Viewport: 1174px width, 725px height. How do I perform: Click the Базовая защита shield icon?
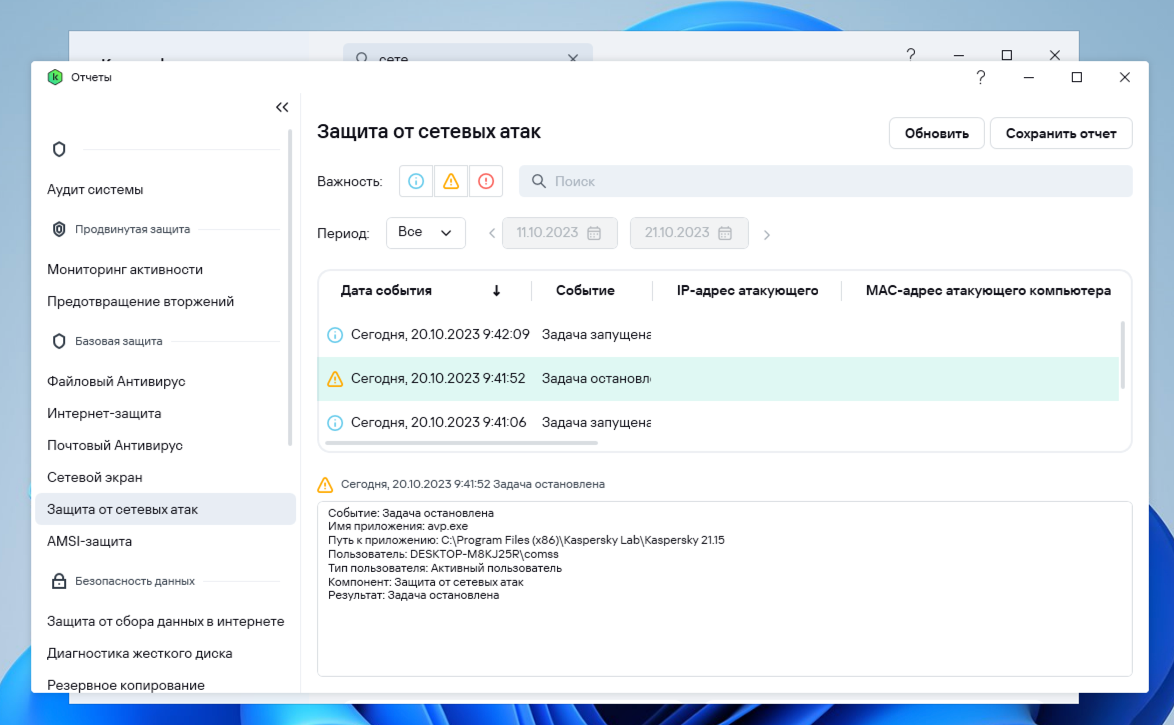[x=59, y=342]
